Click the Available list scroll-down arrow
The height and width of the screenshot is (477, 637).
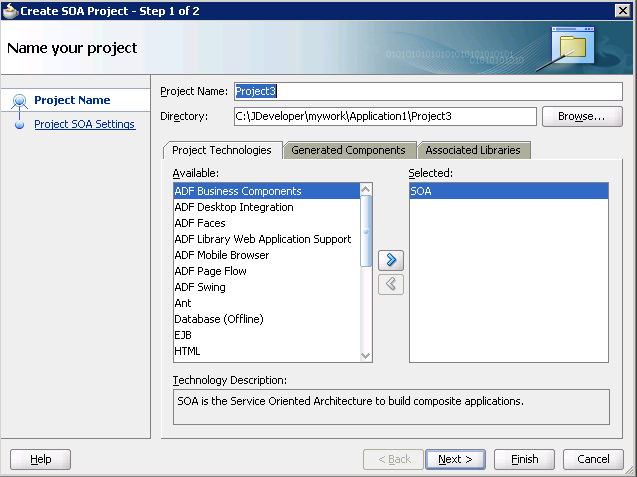tap(365, 356)
